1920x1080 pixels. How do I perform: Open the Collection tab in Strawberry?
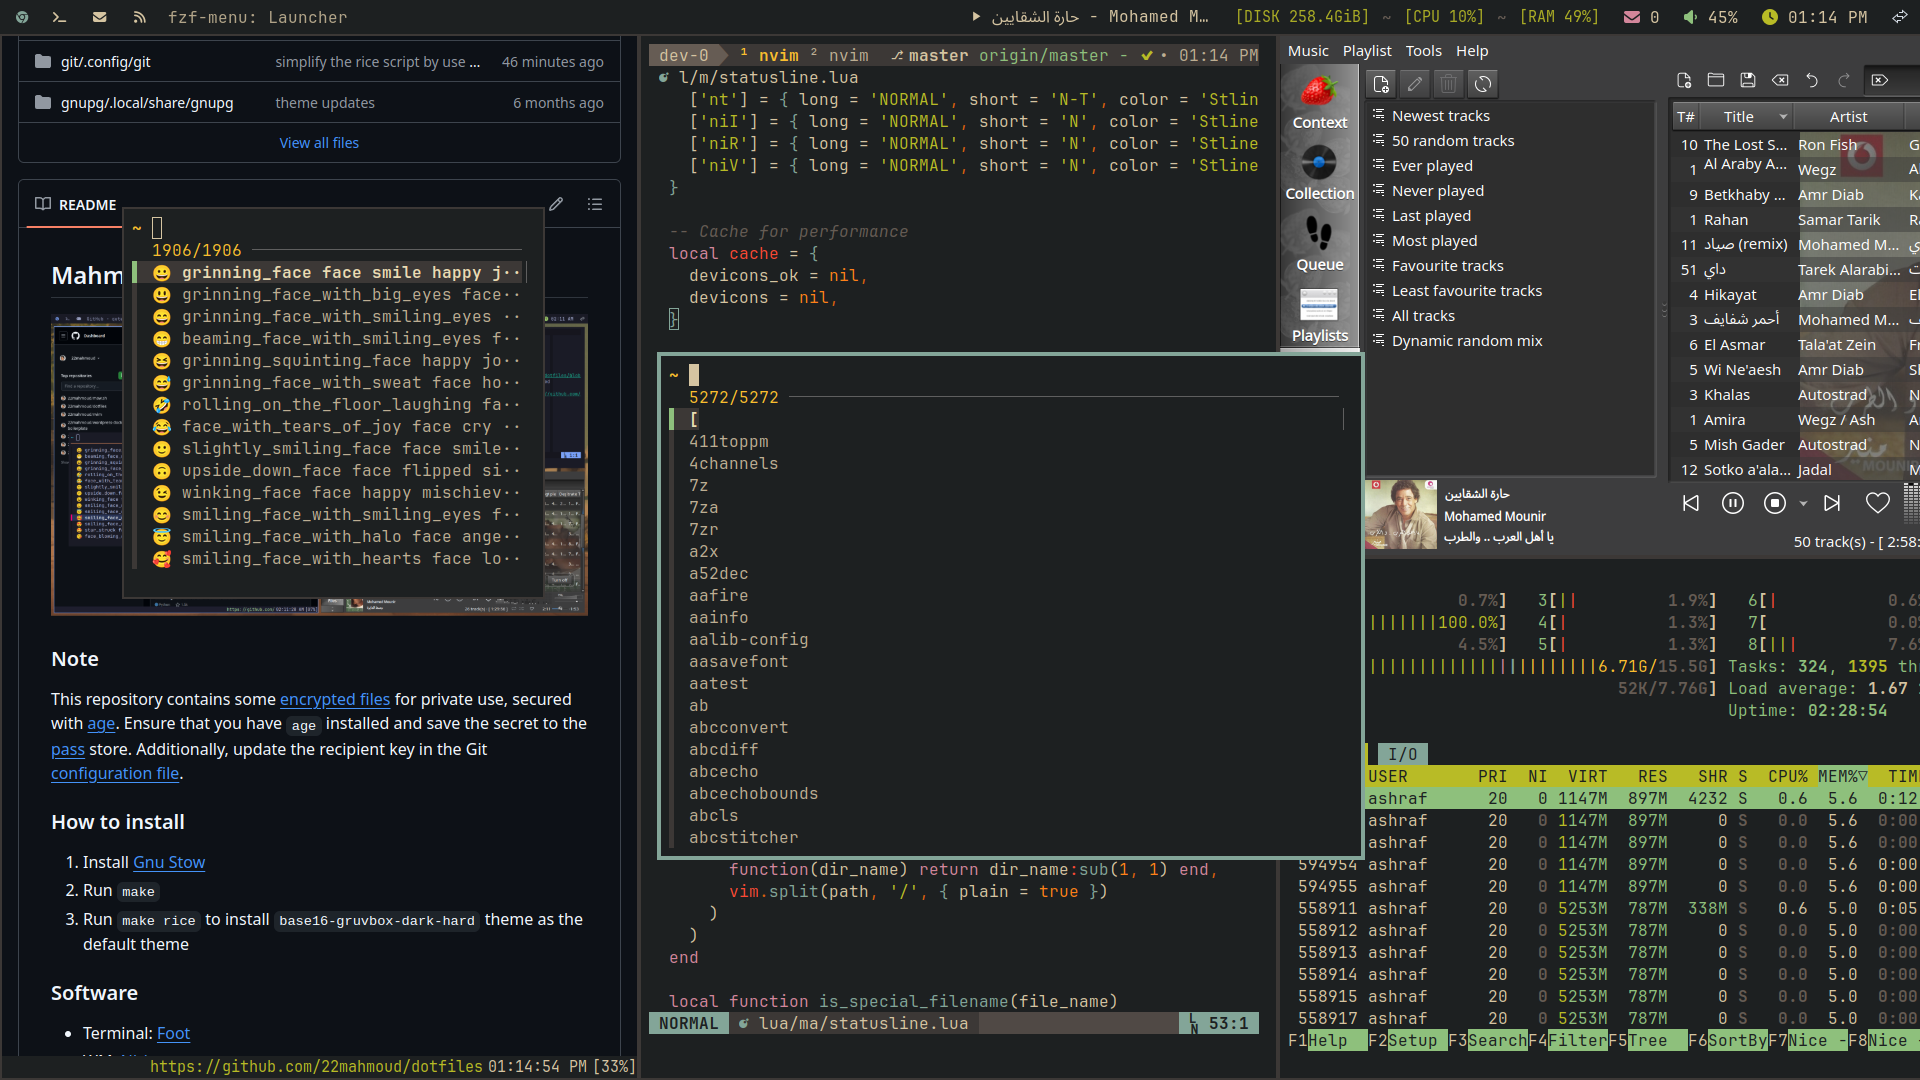[x=1319, y=173]
